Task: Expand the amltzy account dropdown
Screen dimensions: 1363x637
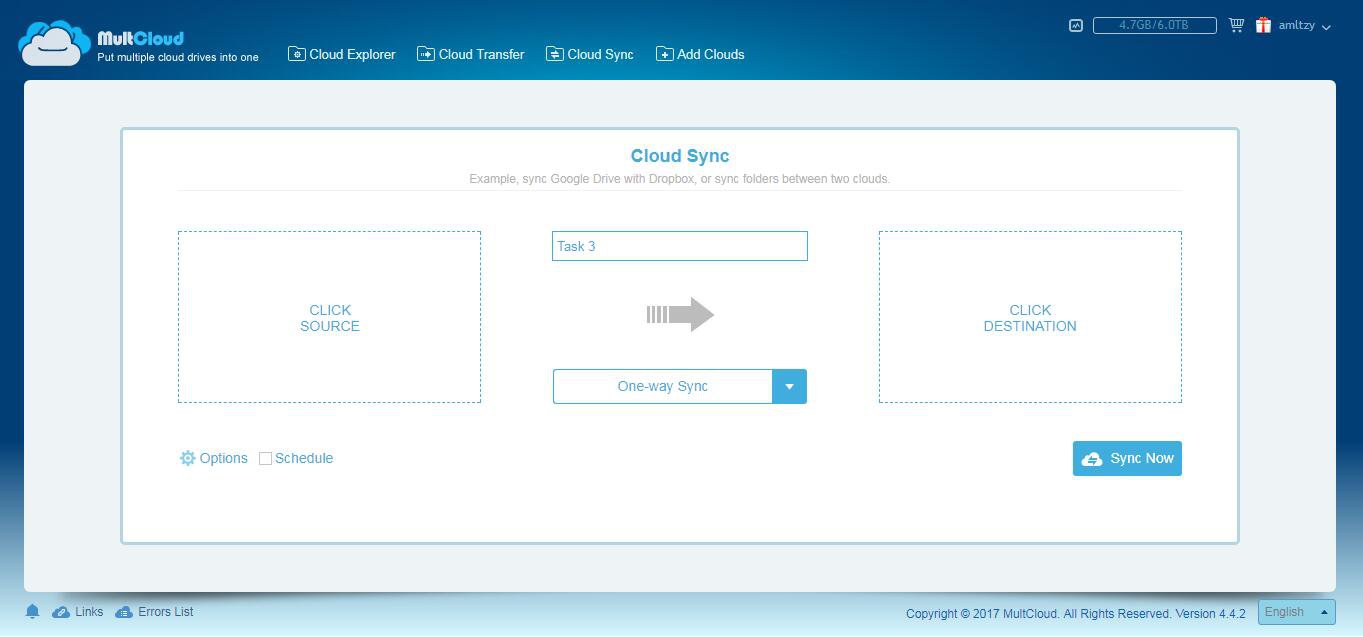Action: [x=1305, y=26]
